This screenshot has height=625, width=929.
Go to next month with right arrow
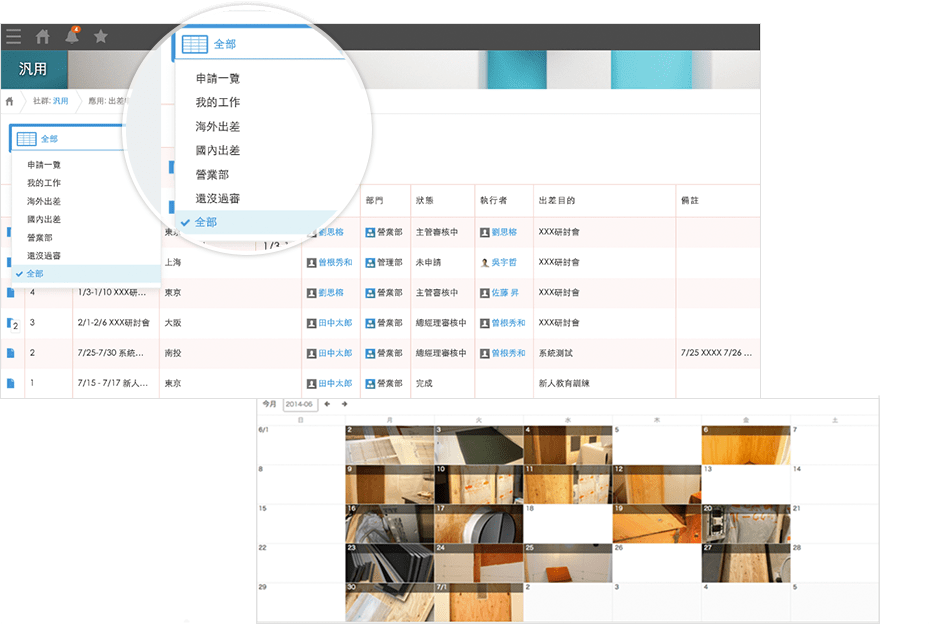(x=344, y=404)
